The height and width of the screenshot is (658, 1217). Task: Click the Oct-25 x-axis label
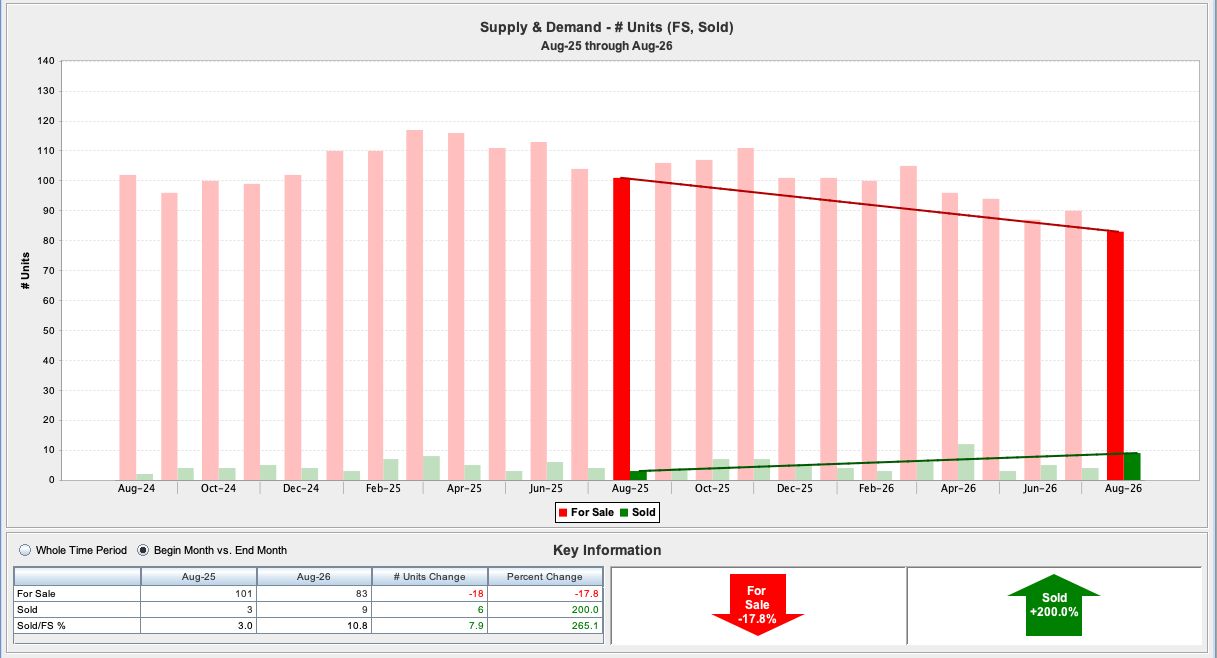coord(712,489)
